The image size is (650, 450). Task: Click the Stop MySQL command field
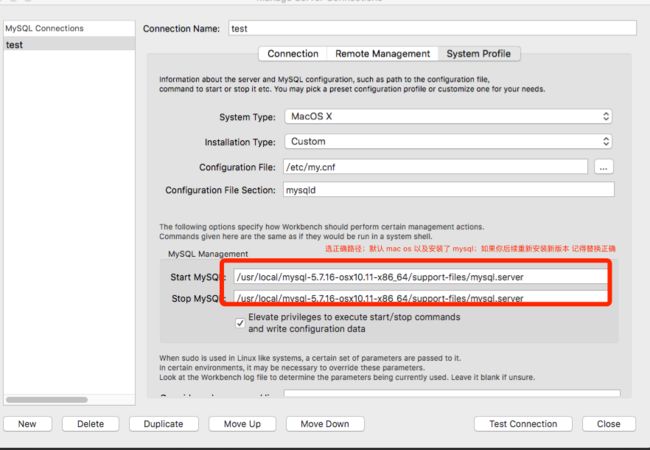pyautogui.click(x=420, y=297)
